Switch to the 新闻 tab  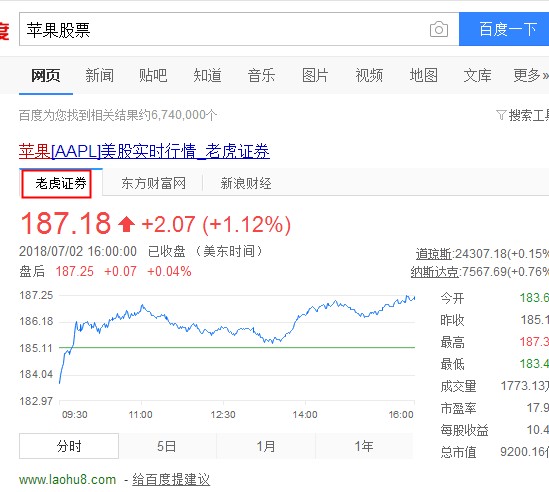pos(99,75)
